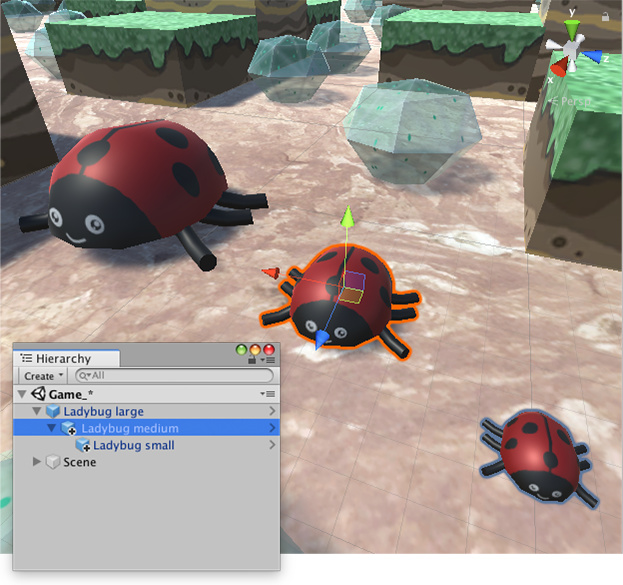Expand the Scene object in Hierarchy
The height and width of the screenshot is (585, 623).
pos(38,462)
